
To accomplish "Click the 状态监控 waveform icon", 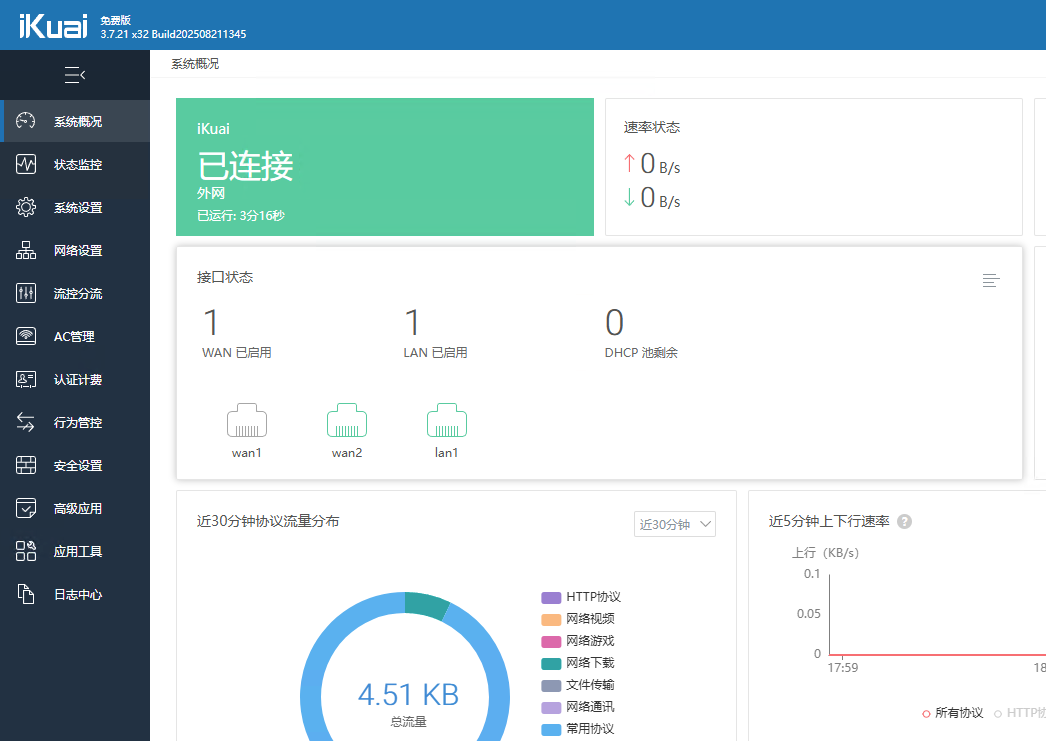I will point(25,164).
